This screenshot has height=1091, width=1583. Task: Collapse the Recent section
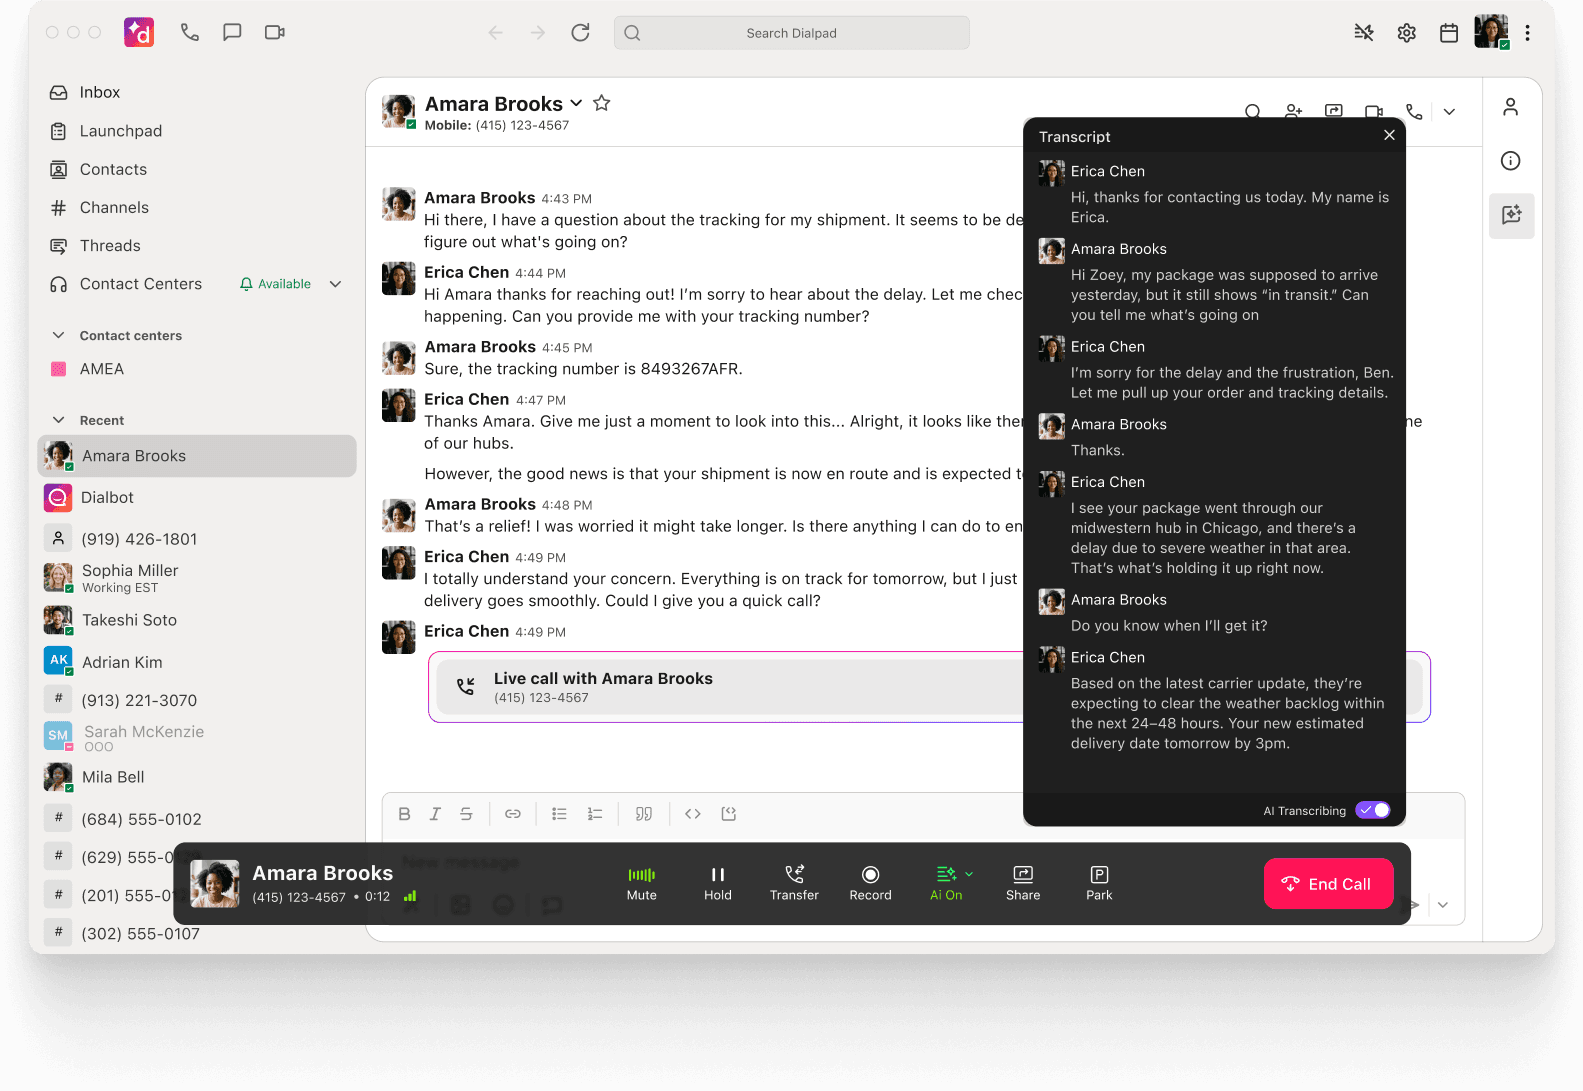tap(59, 420)
